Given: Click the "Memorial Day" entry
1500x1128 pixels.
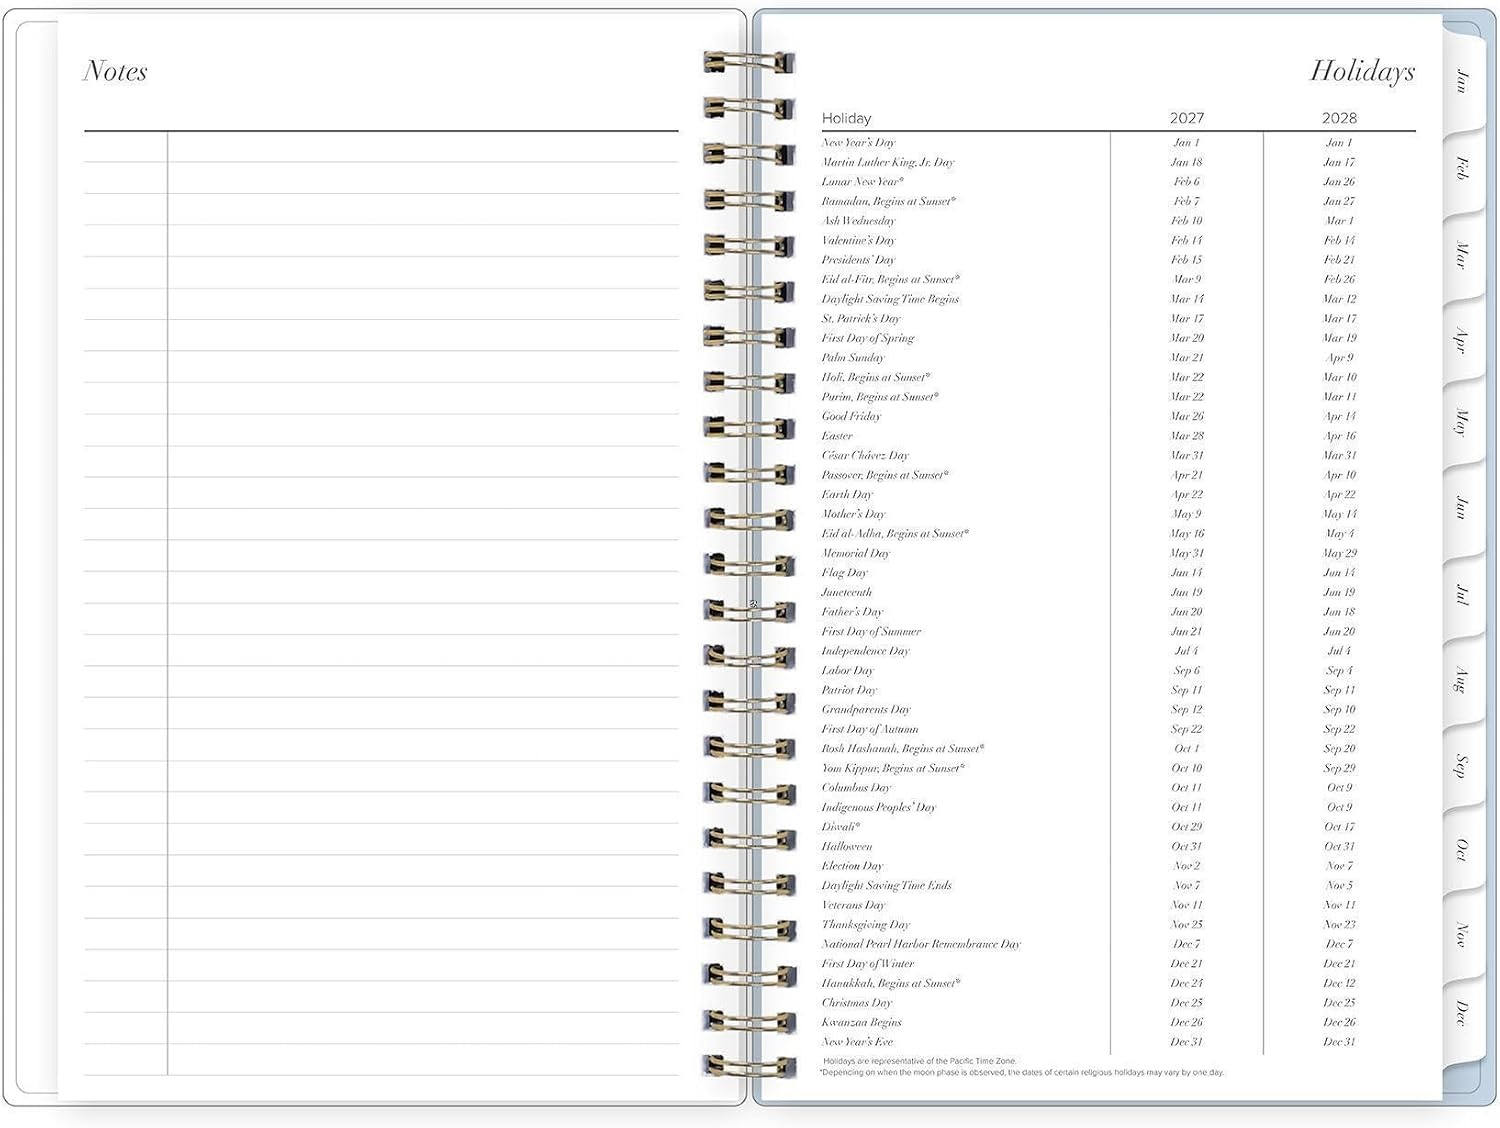Looking at the screenshot, I should (855, 553).
